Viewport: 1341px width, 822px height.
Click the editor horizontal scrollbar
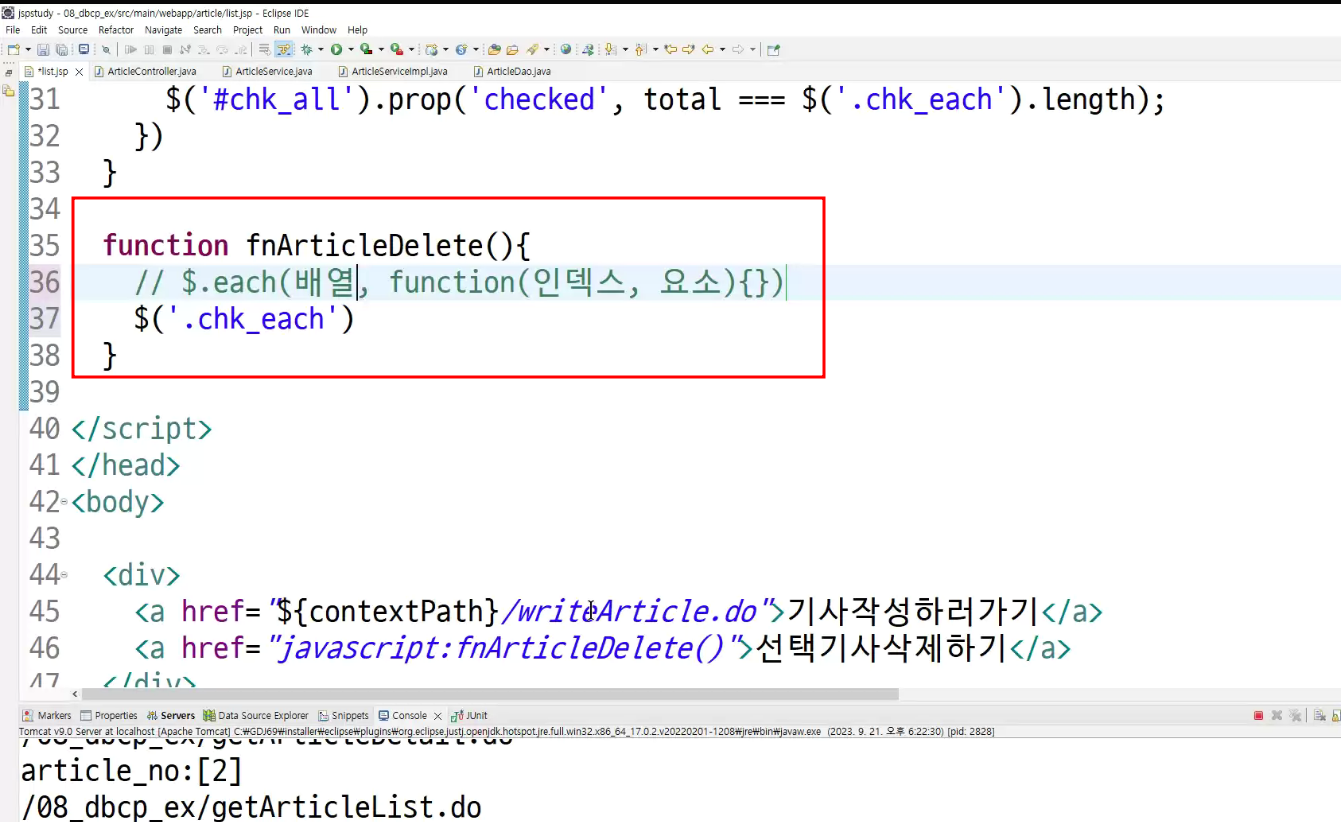click(490, 694)
